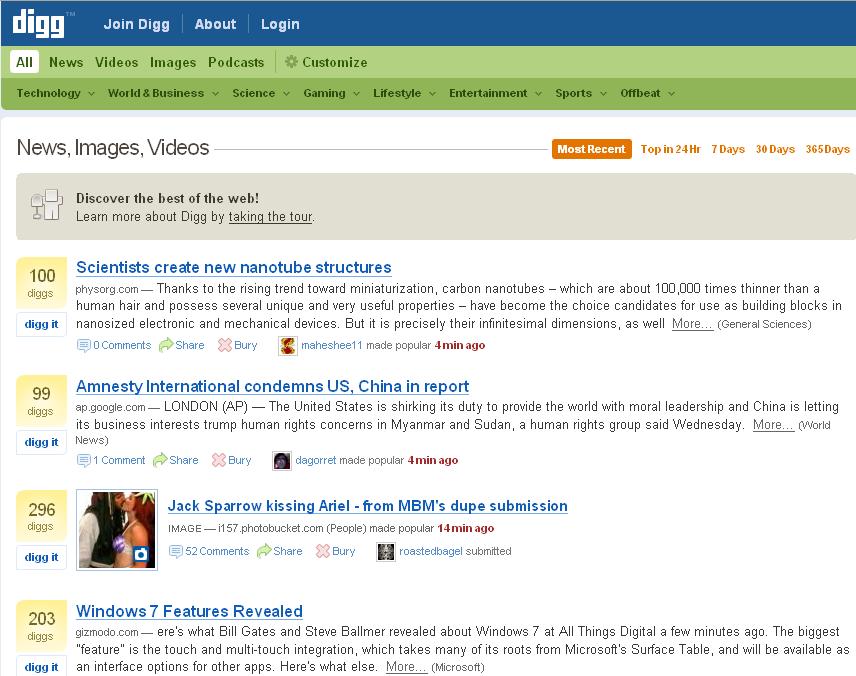Switch to the Podcasts tab

[236, 62]
